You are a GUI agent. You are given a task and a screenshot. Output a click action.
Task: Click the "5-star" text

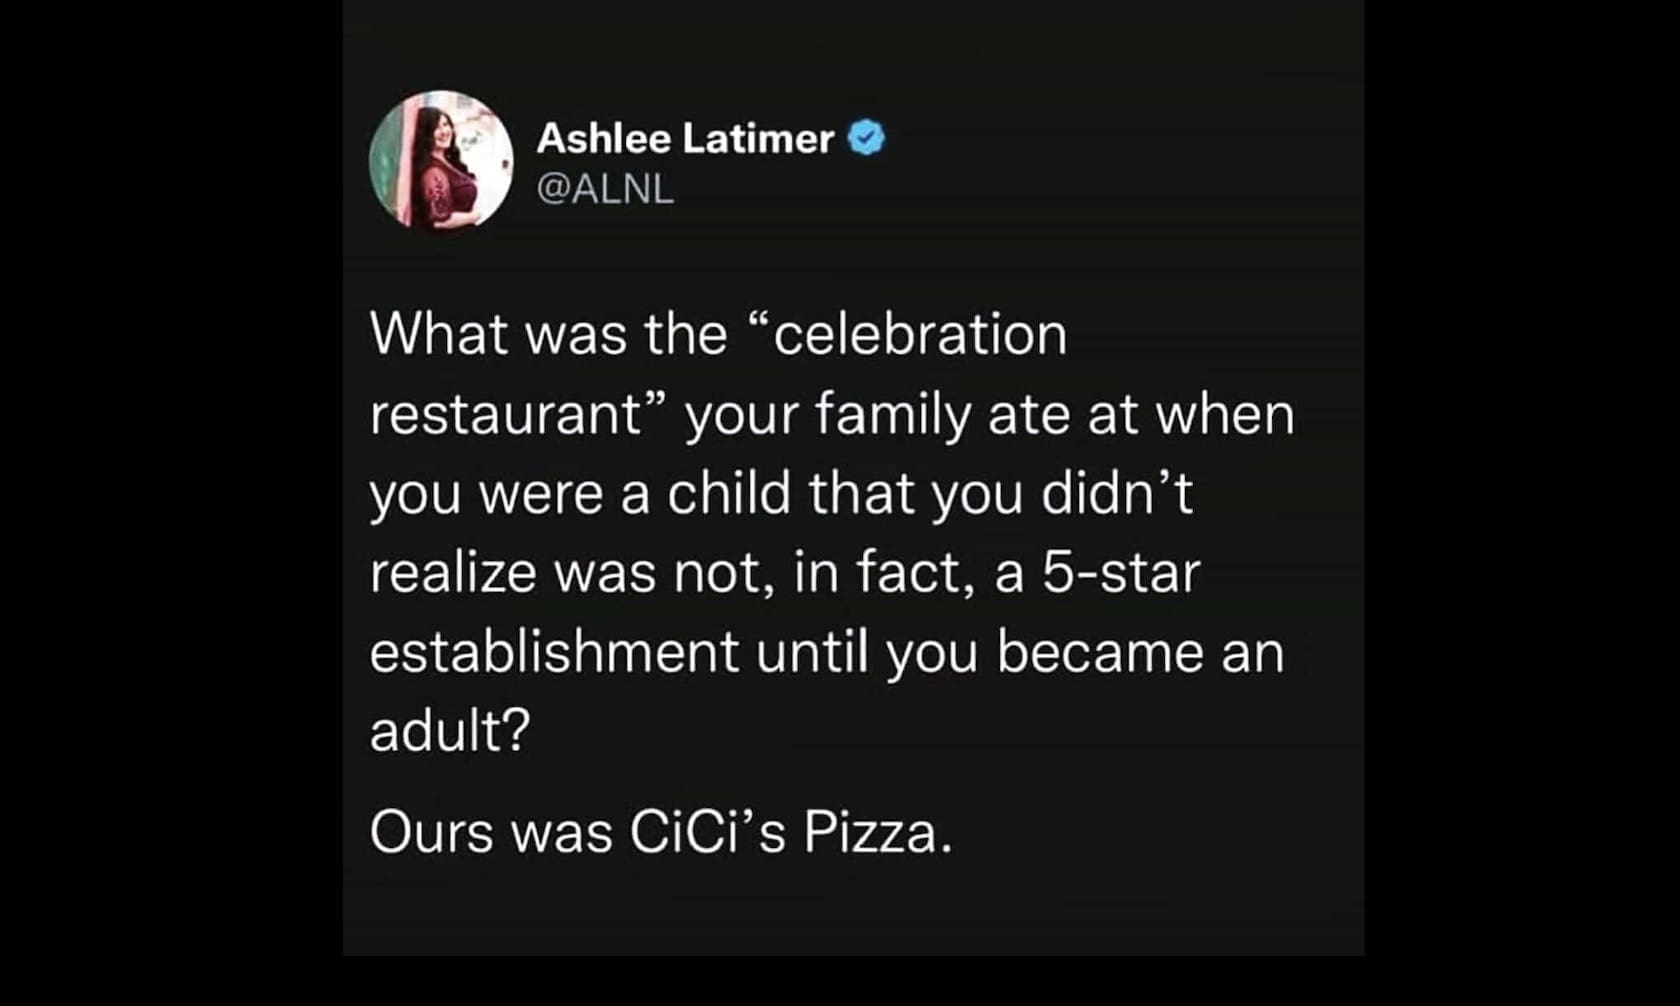[x=1120, y=573]
